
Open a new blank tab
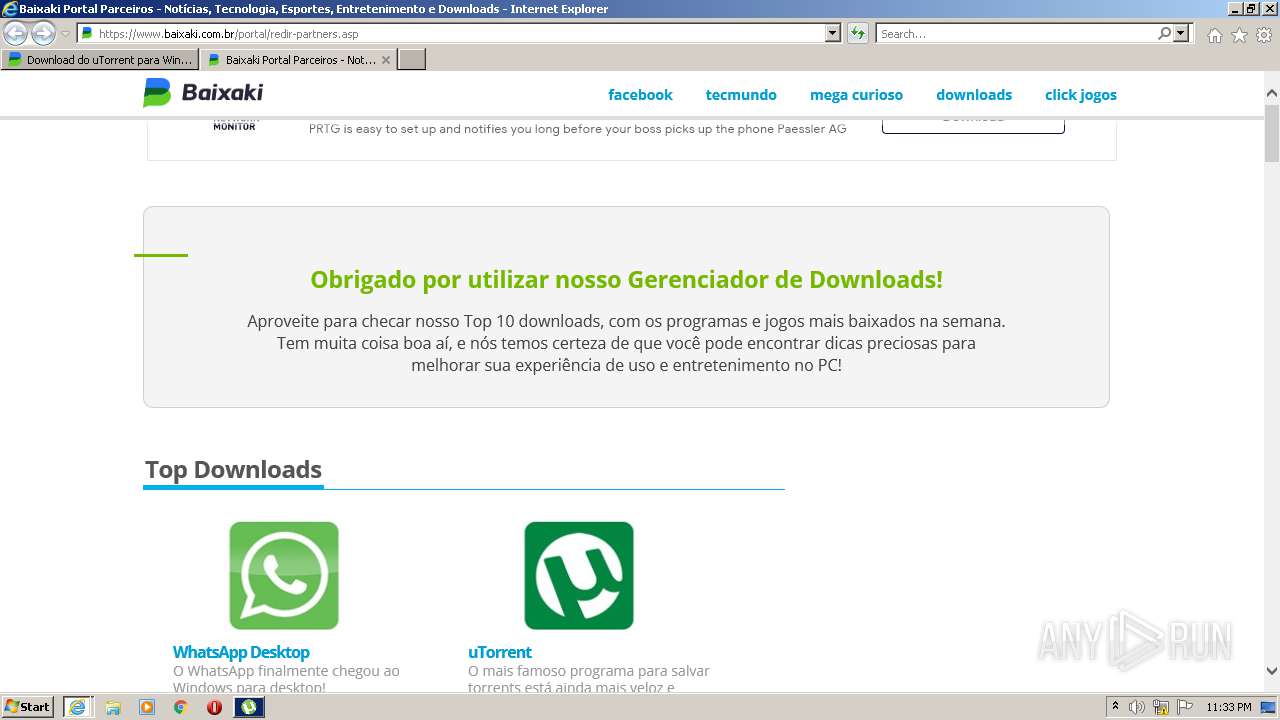coord(412,60)
